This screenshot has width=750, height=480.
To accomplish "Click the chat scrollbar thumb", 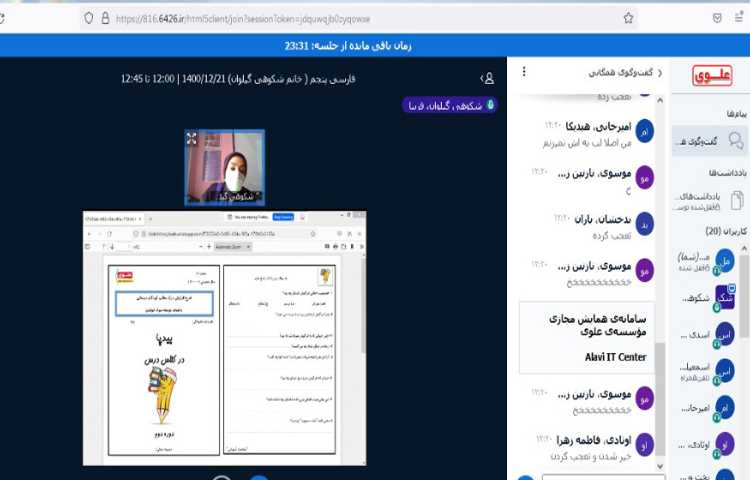I will pos(660,399).
